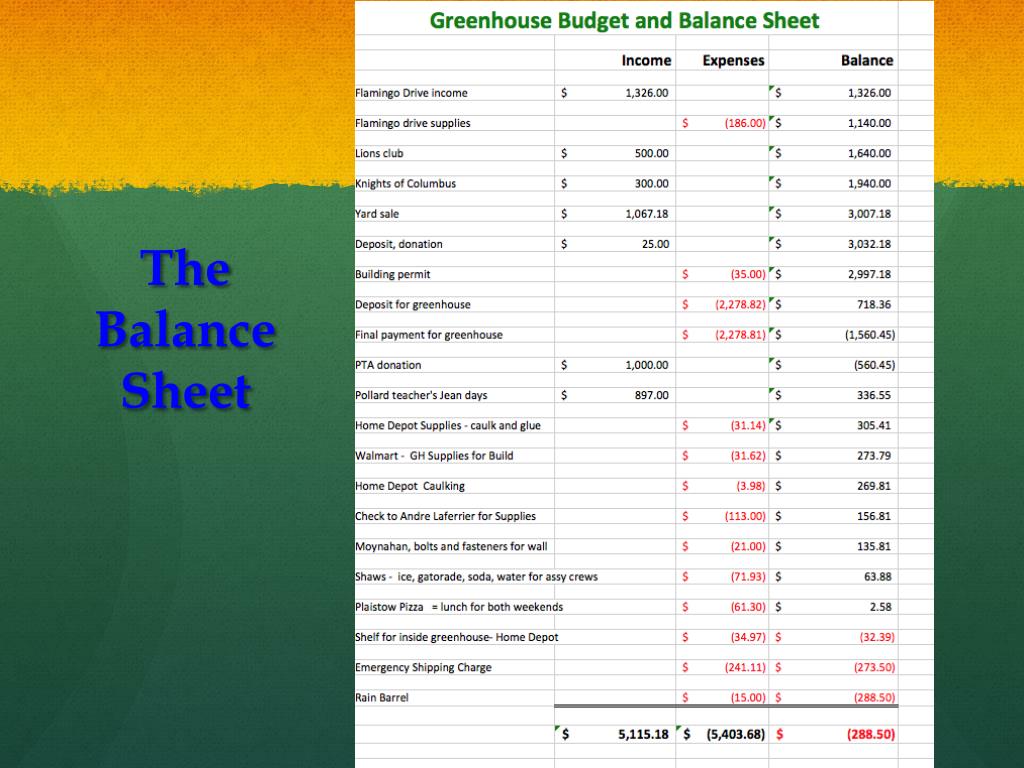Click the 'Building permit' row label
This screenshot has width=1024, height=768.
pyautogui.click(x=392, y=274)
